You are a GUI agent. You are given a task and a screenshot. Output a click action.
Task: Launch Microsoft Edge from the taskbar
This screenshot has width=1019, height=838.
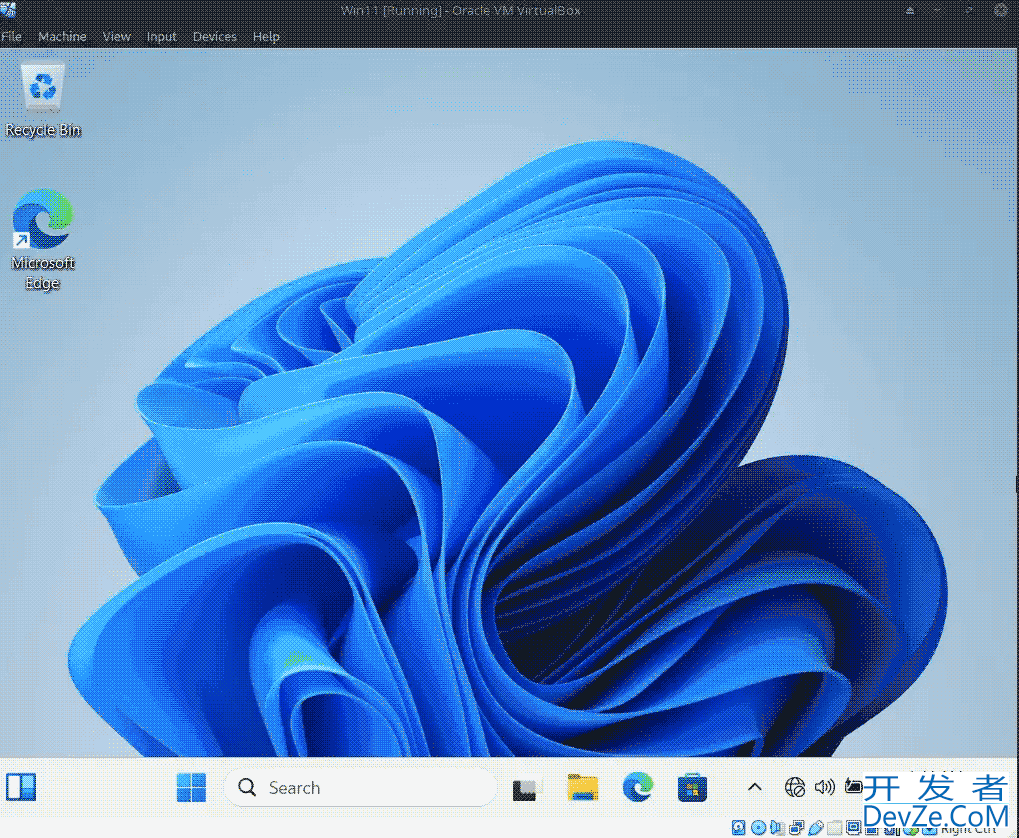638,787
